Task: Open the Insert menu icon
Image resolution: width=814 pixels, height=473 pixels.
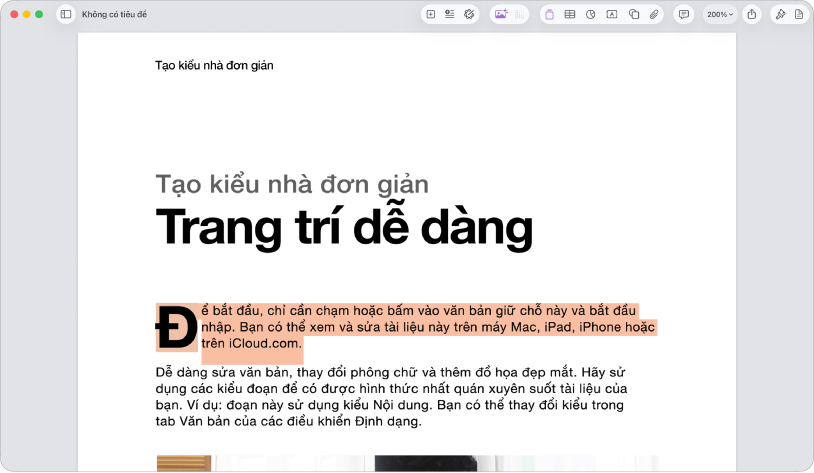Action: (450, 15)
